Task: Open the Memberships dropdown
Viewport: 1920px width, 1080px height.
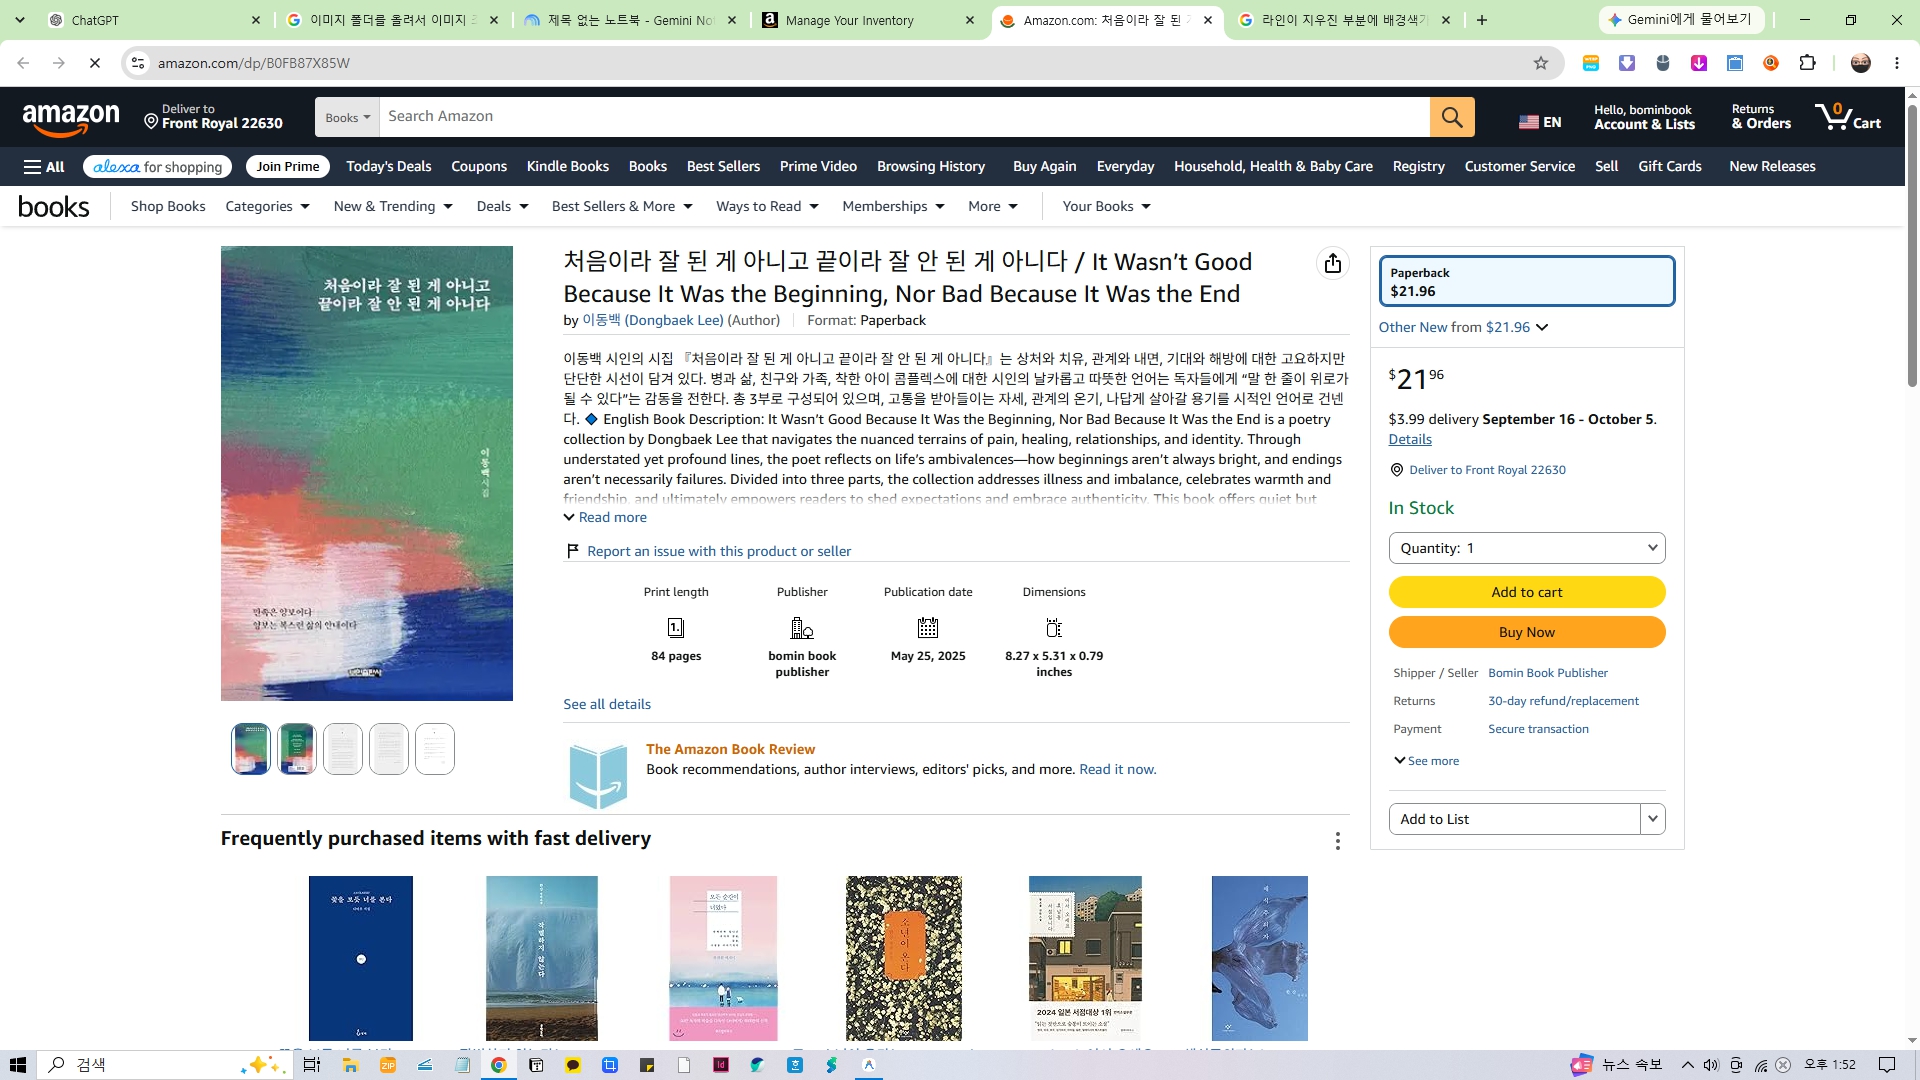Action: pos(893,206)
